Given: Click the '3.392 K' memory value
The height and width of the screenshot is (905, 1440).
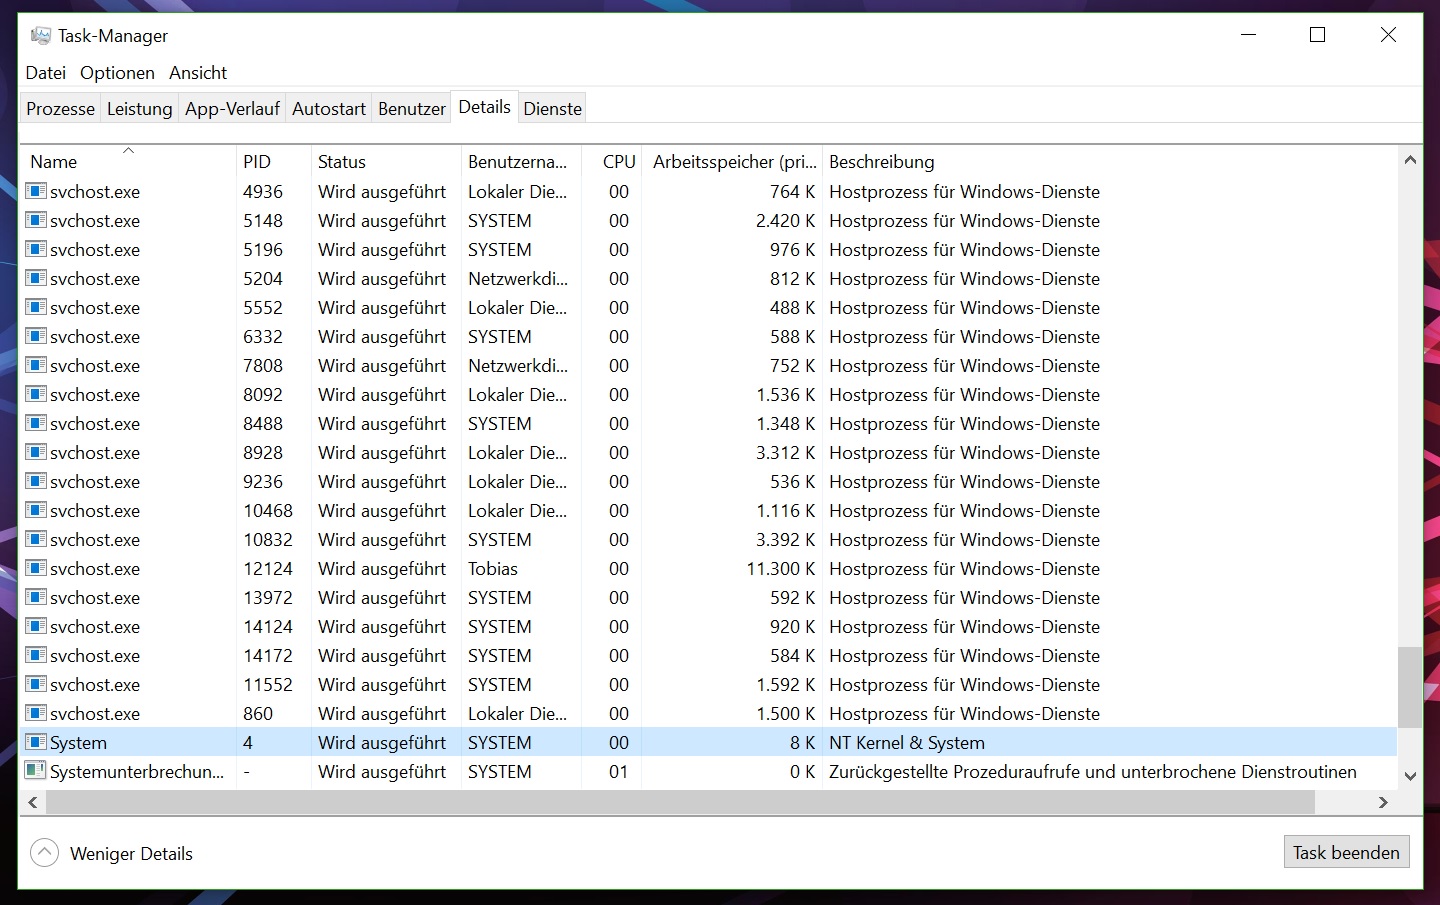Looking at the screenshot, I should (786, 539).
